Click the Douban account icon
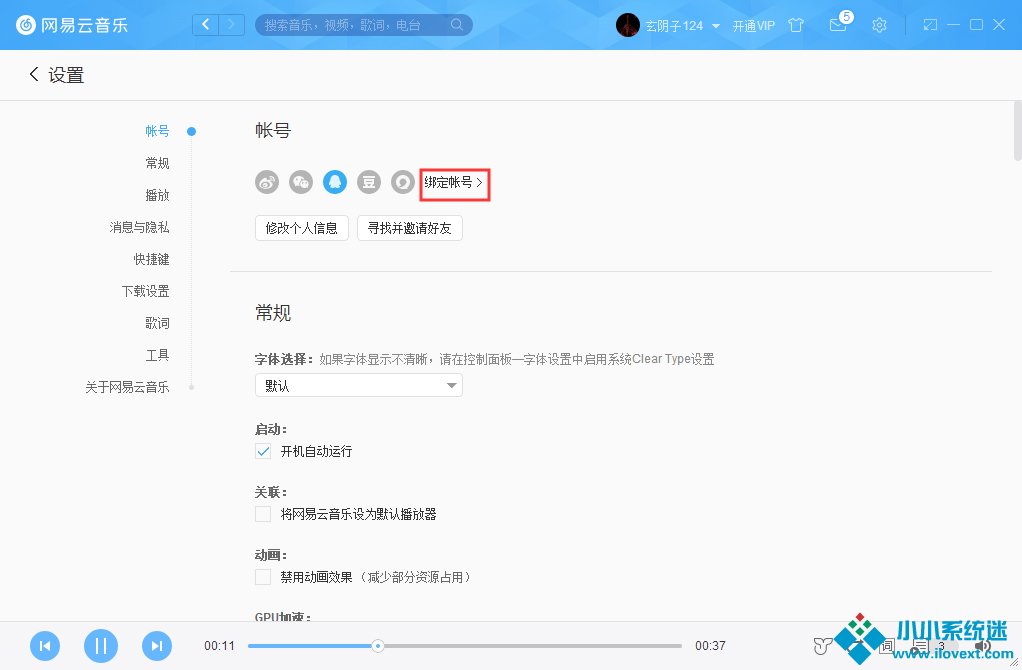 [x=369, y=182]
